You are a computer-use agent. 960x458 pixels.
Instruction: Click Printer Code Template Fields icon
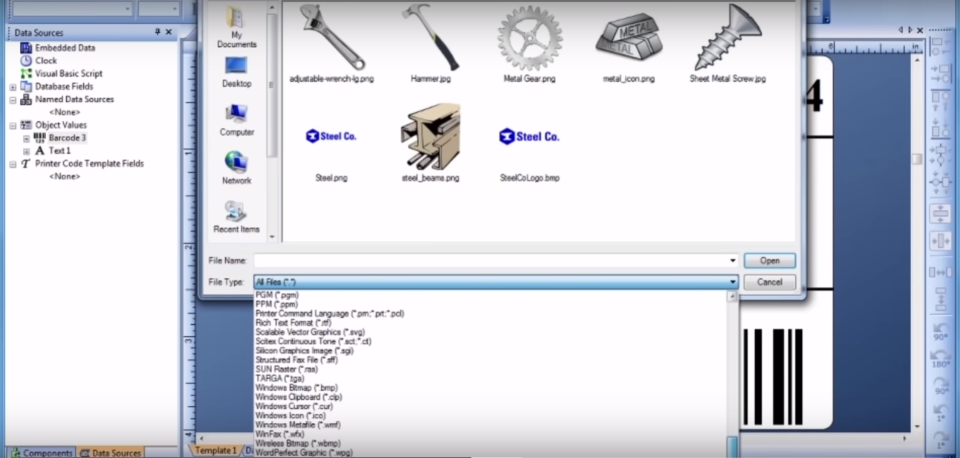[26, 163]
